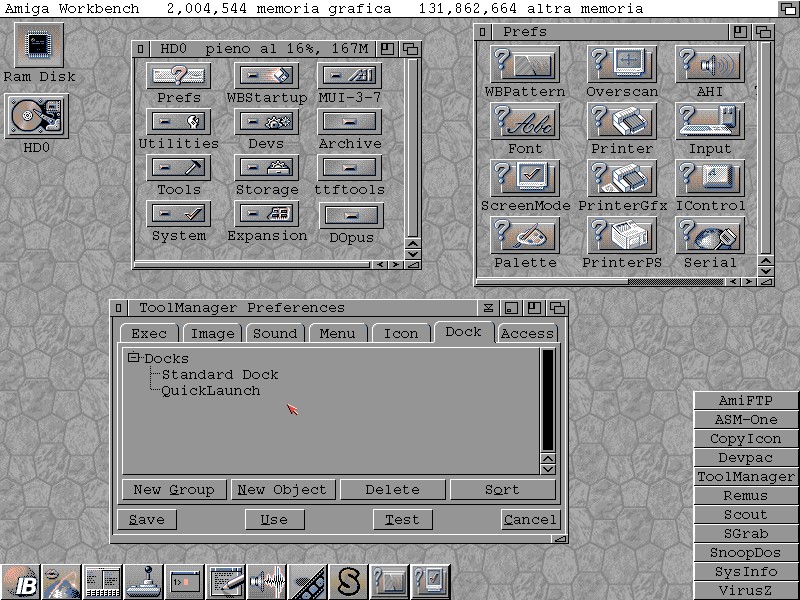
Task: Collapse the Docks tree node
Action: pyautogui.click(x=133, y=358)
